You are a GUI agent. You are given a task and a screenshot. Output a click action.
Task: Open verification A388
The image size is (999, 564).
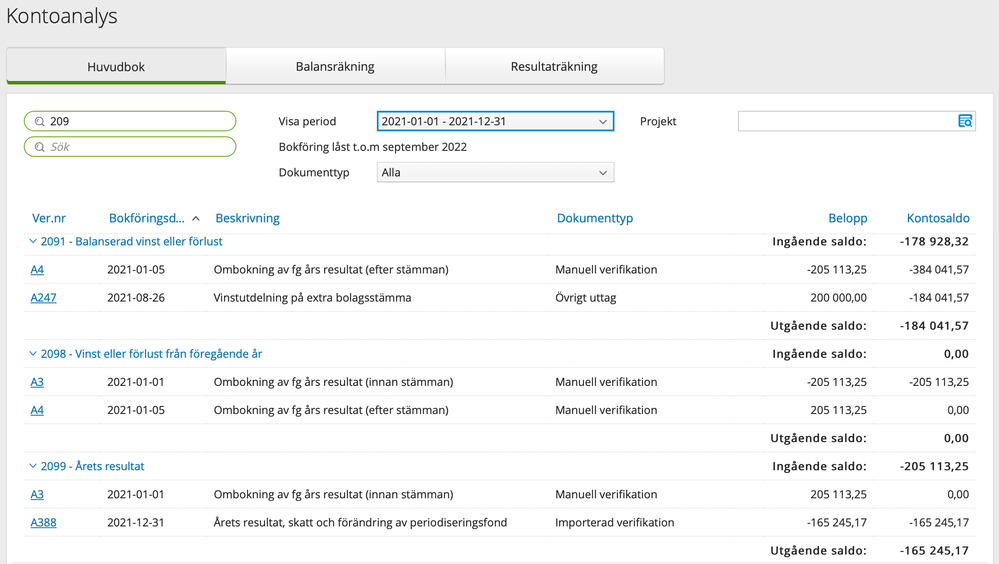[43, 522]
